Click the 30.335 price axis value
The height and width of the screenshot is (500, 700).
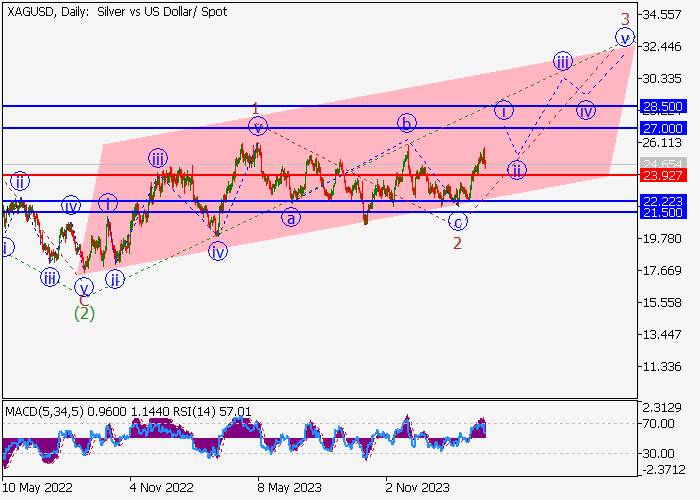(x=662, y=79)
